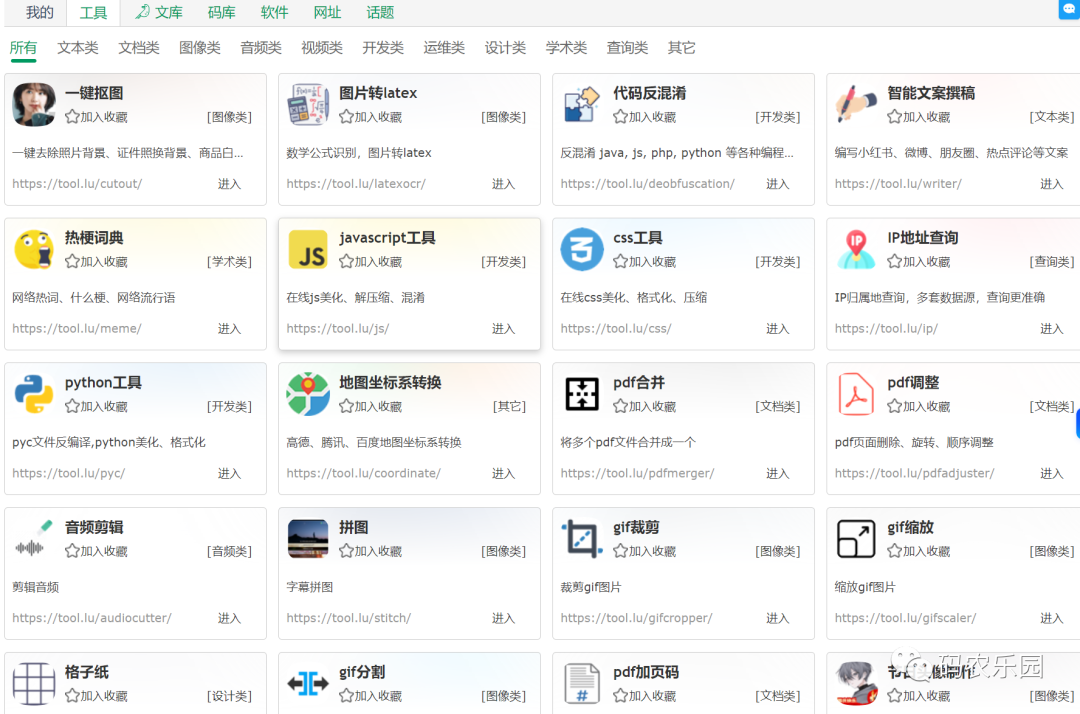Click the 智能文案撰稿 title text
The height and width of the screenshot is (714, 1080).
click(x=931, y=93)
